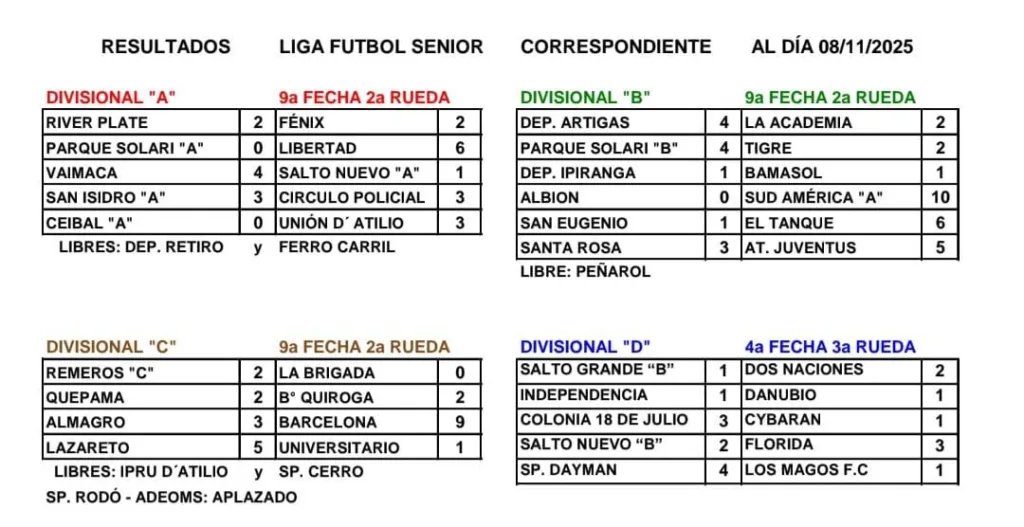
Task: Click the DIVISIONAL "C" heading
Action: 111,347
